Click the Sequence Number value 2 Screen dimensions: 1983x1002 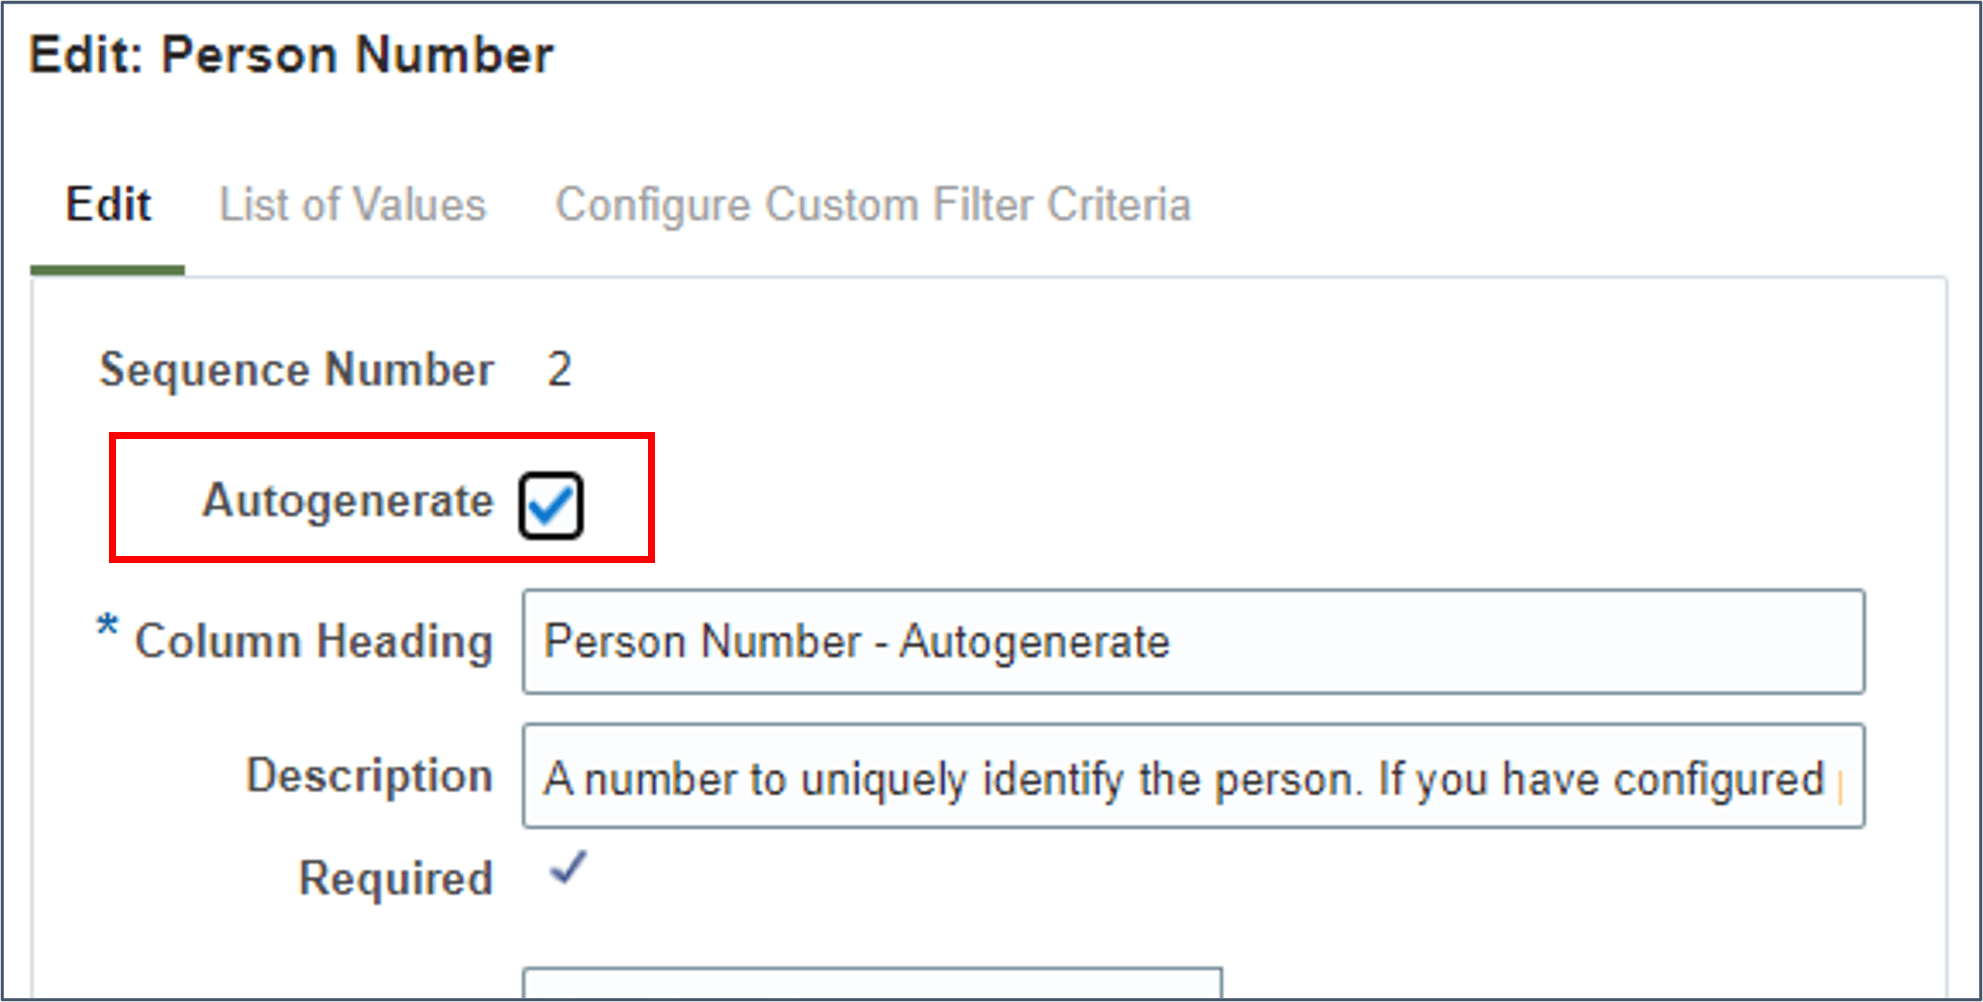(x=559, y=370)
